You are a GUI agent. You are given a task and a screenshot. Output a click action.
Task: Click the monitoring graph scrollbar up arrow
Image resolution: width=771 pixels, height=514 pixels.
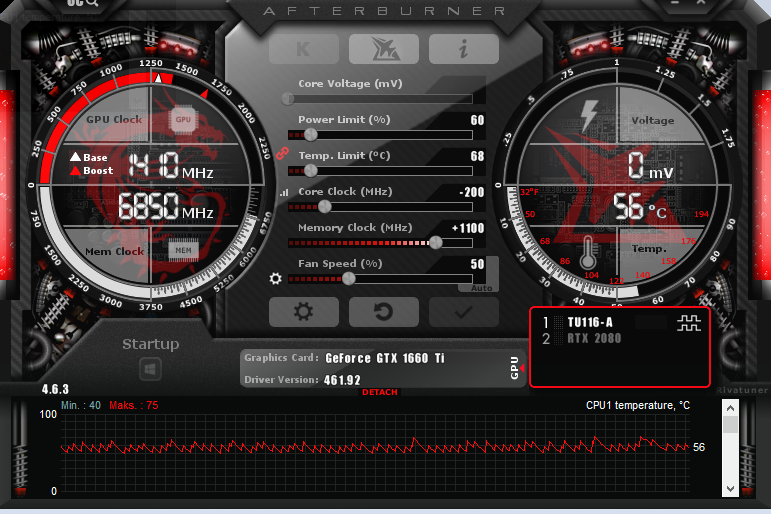730,408
